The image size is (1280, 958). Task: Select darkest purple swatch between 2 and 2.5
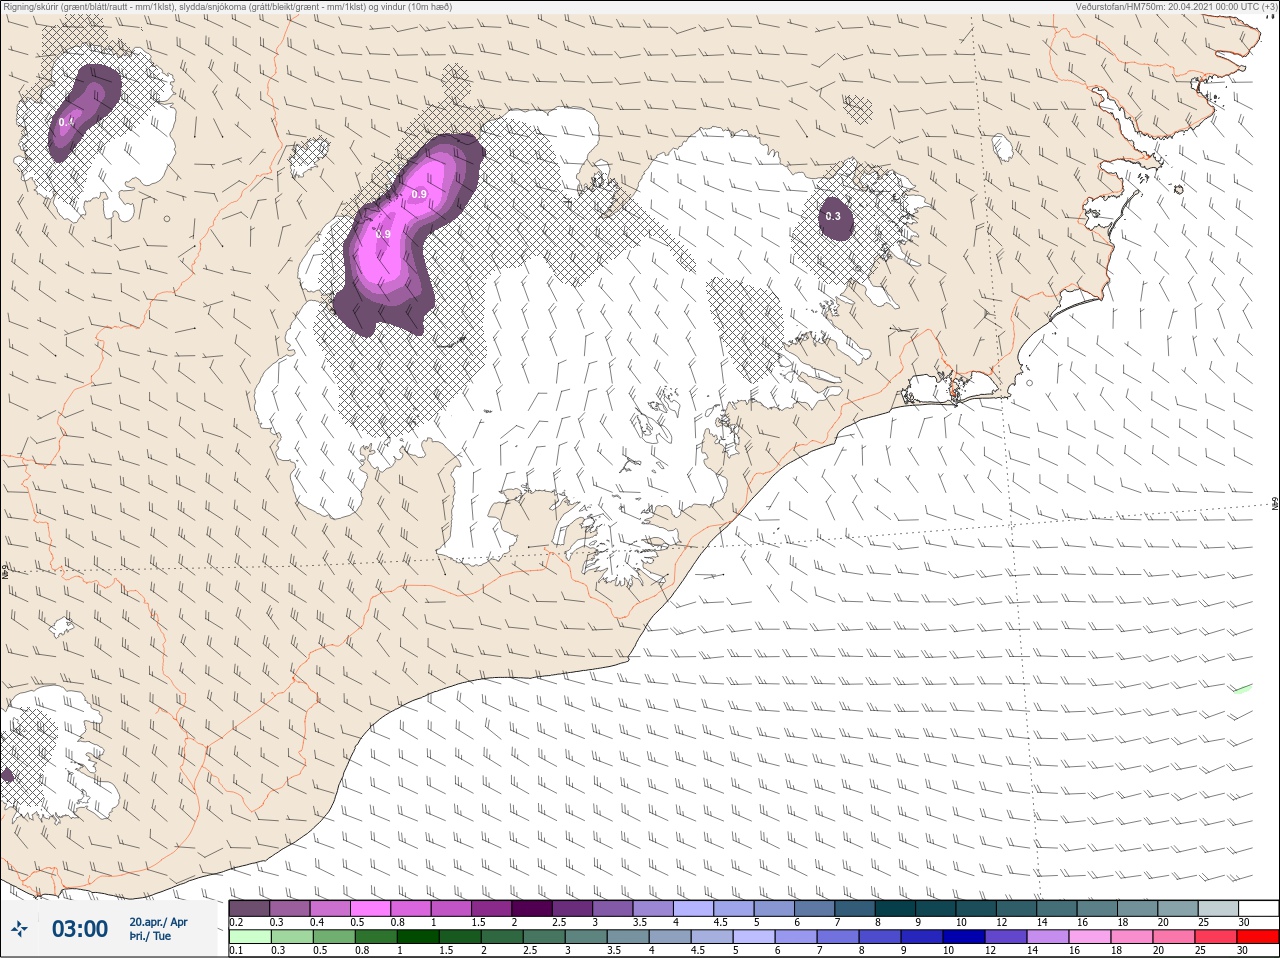click(532, 908)
